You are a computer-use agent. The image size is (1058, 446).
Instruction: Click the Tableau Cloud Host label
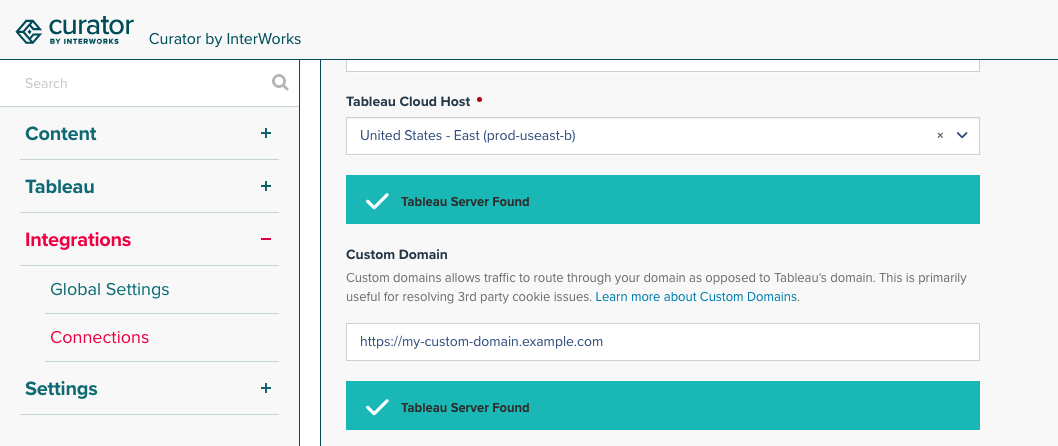click(x=408, y=102)
